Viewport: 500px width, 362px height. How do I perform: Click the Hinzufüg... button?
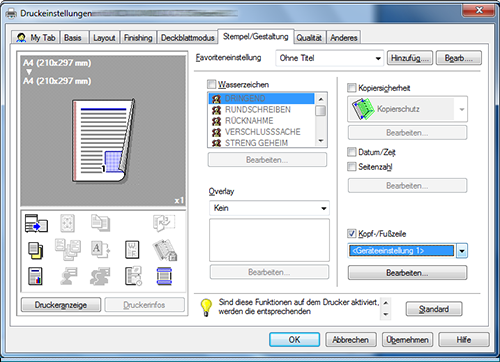pyautogui.click(x=410, y=58)
